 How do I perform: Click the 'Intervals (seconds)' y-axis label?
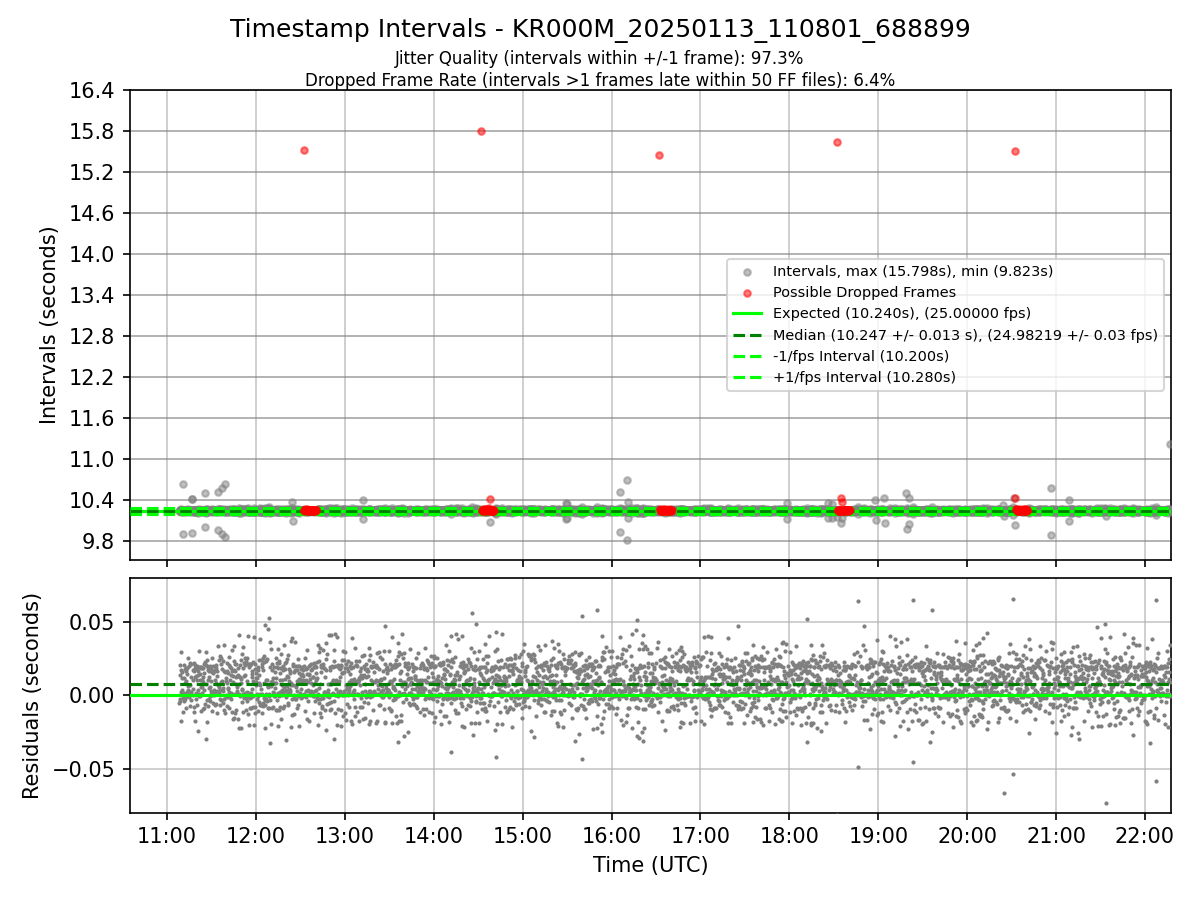[x=49, y=325]
